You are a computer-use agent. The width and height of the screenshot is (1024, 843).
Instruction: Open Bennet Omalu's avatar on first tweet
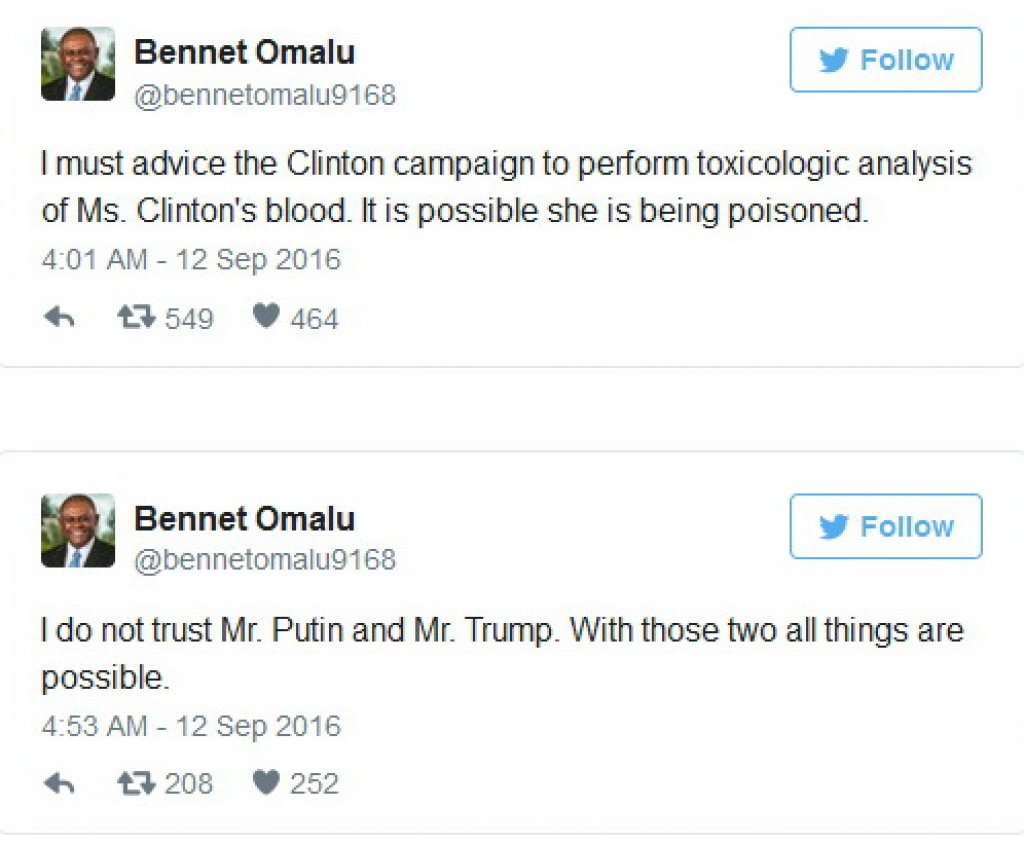coord(78,64)
